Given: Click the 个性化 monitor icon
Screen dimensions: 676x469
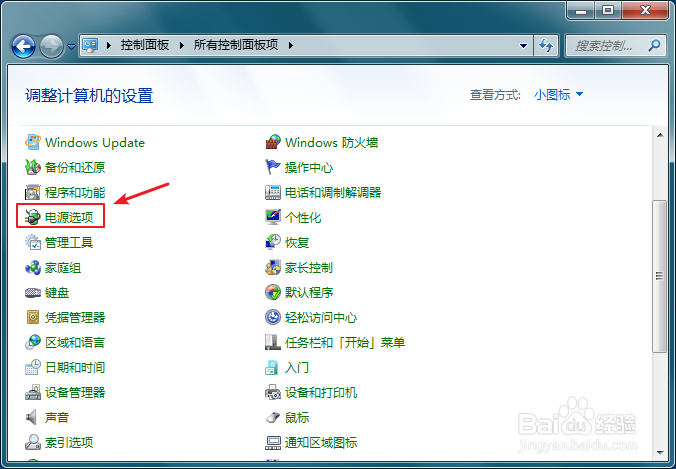Looking at the screenshot, I should pos(273,217).
